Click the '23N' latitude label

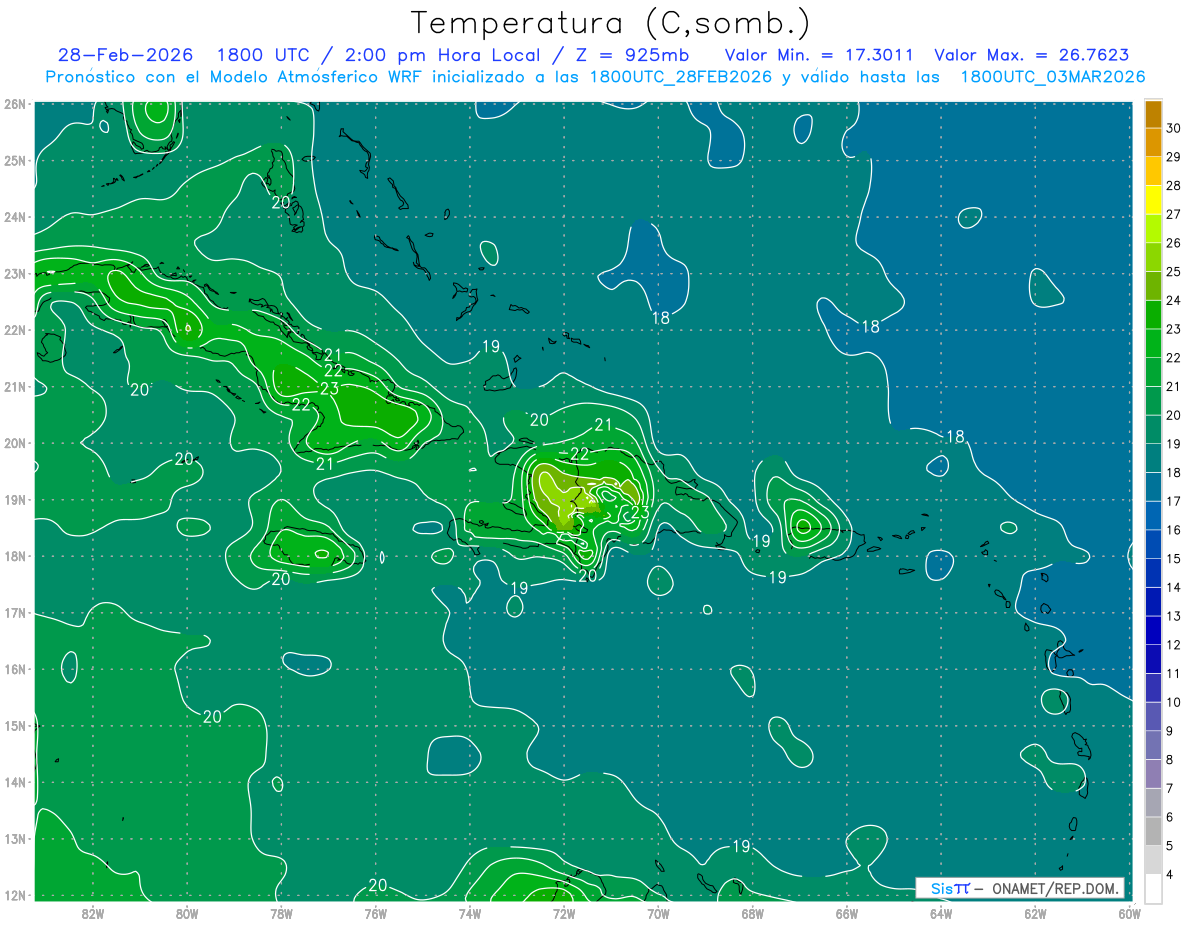15,273
